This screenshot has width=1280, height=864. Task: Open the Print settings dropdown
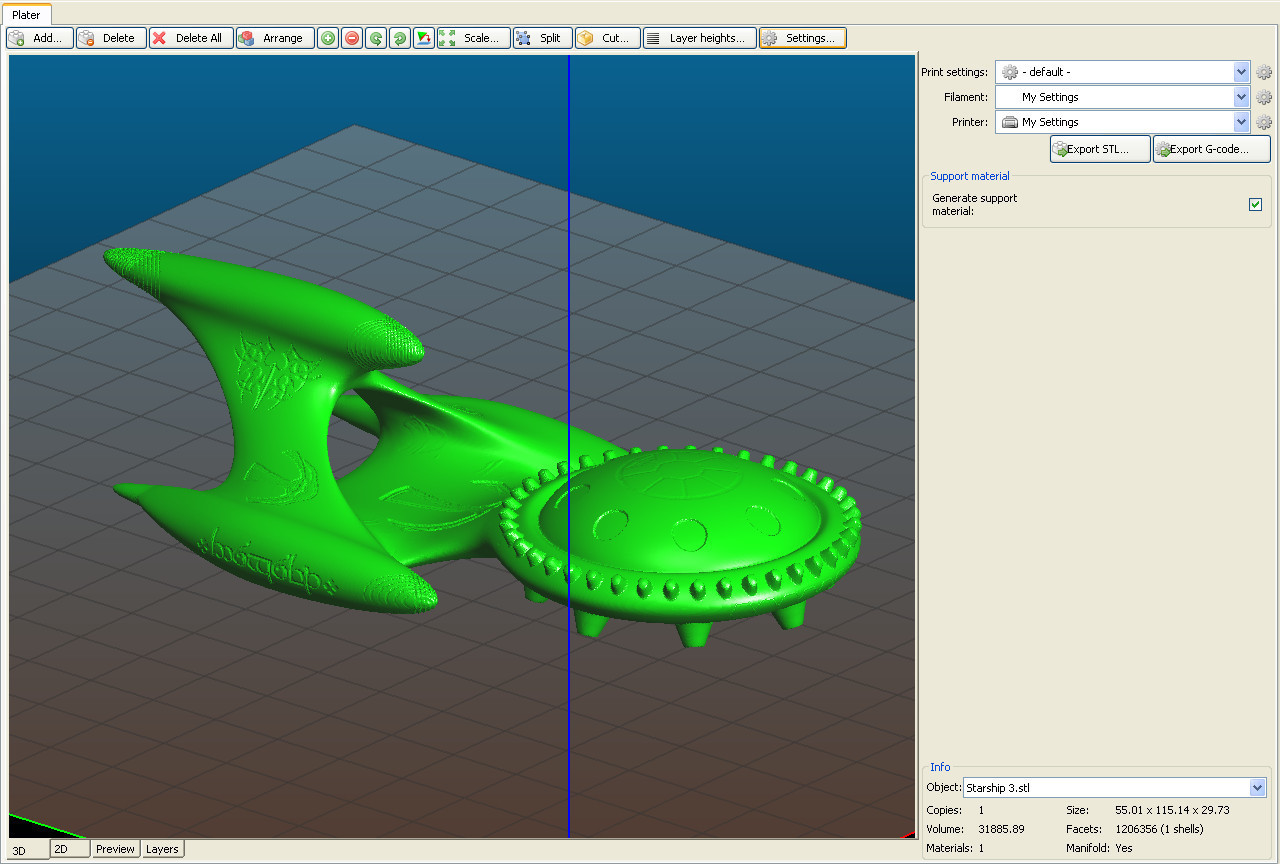1240,71
